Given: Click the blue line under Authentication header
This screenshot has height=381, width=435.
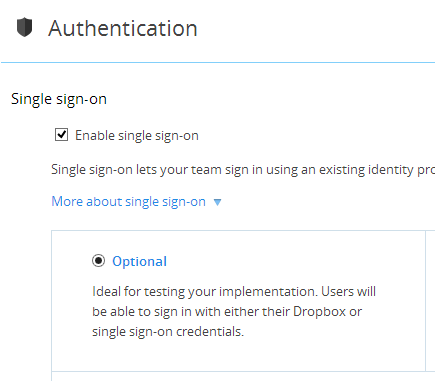Looking at the screenshot, I should pos(218,62).
